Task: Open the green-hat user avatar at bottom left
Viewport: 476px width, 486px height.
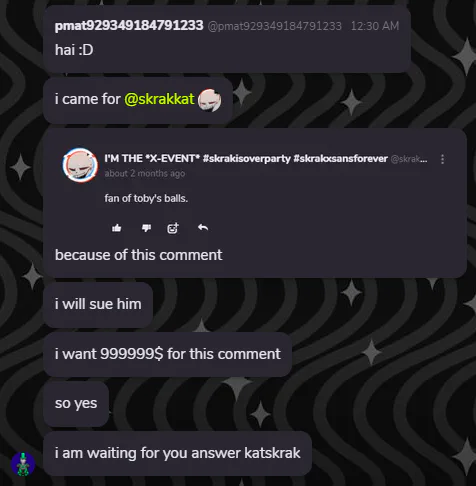Action: coord(23,464)
